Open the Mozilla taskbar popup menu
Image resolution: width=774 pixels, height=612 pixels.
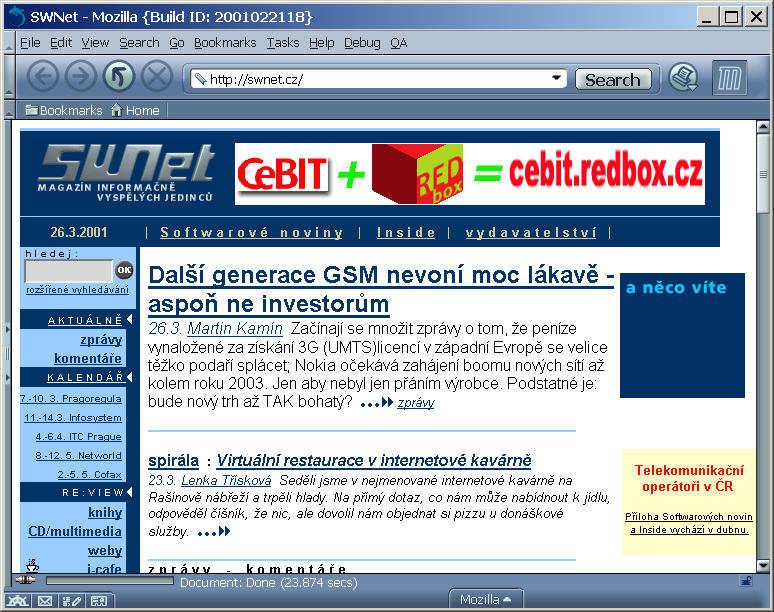(486, 600)
